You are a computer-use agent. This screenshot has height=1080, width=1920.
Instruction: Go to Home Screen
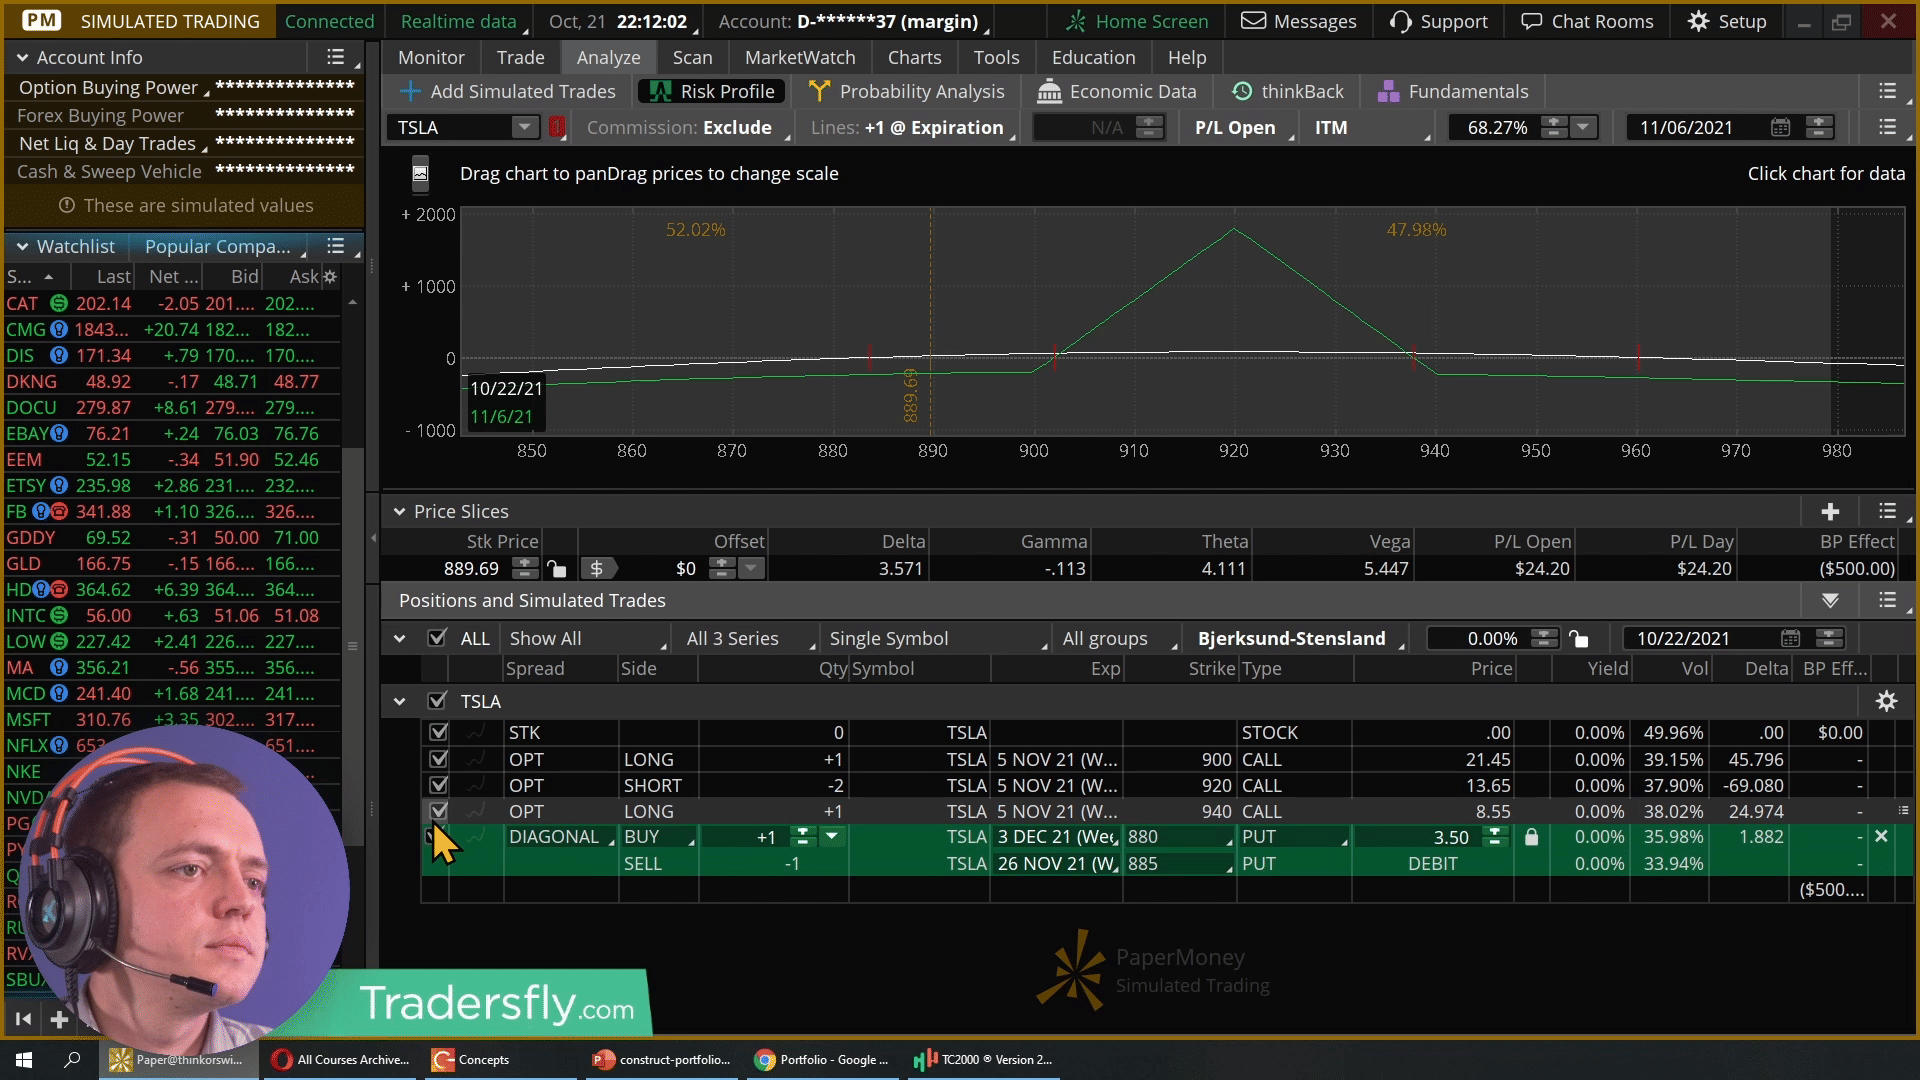click(x=1136, y=21)
